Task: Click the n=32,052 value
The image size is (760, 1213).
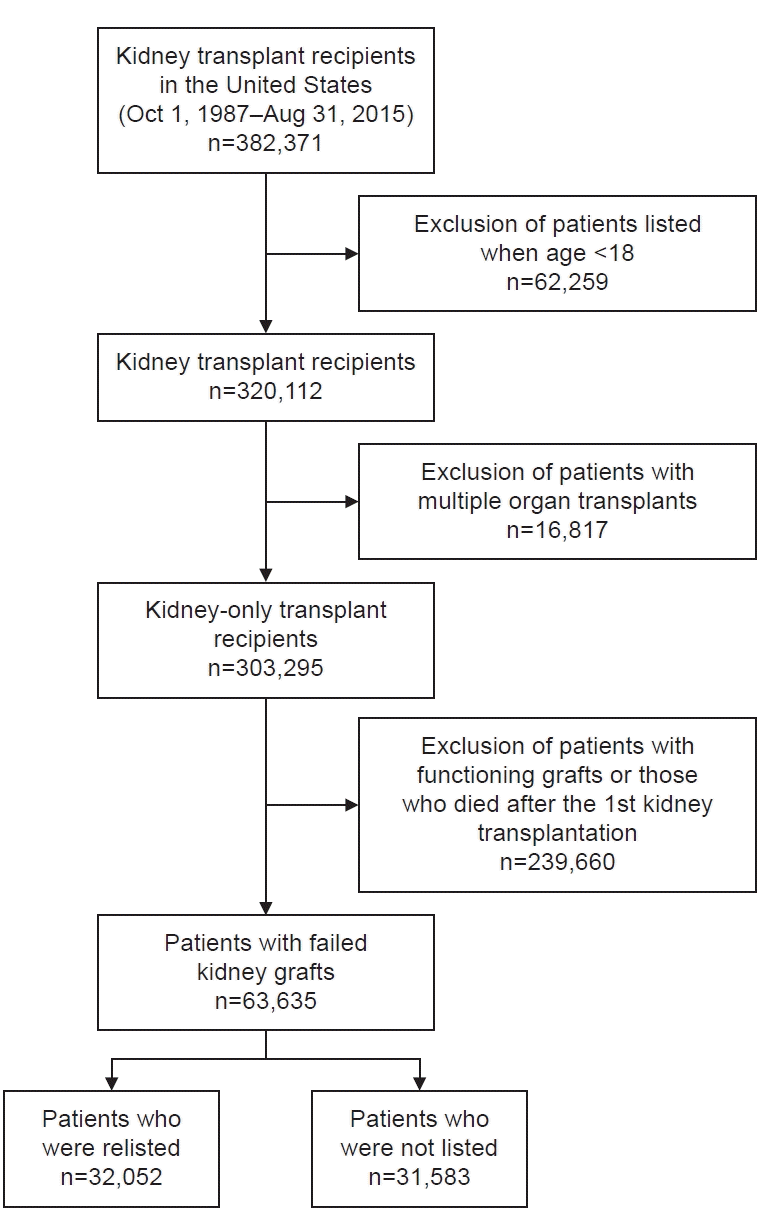Action: [x=111, y=1177]
